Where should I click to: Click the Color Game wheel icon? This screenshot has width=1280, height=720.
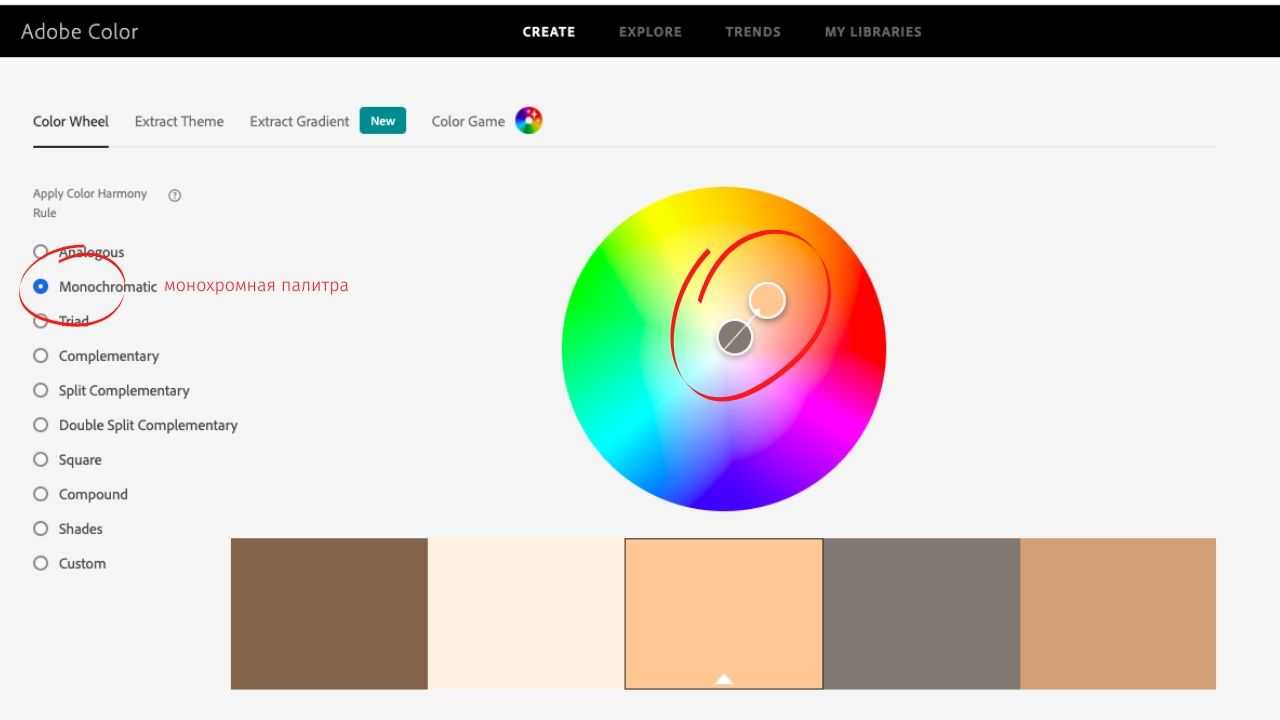528,121
